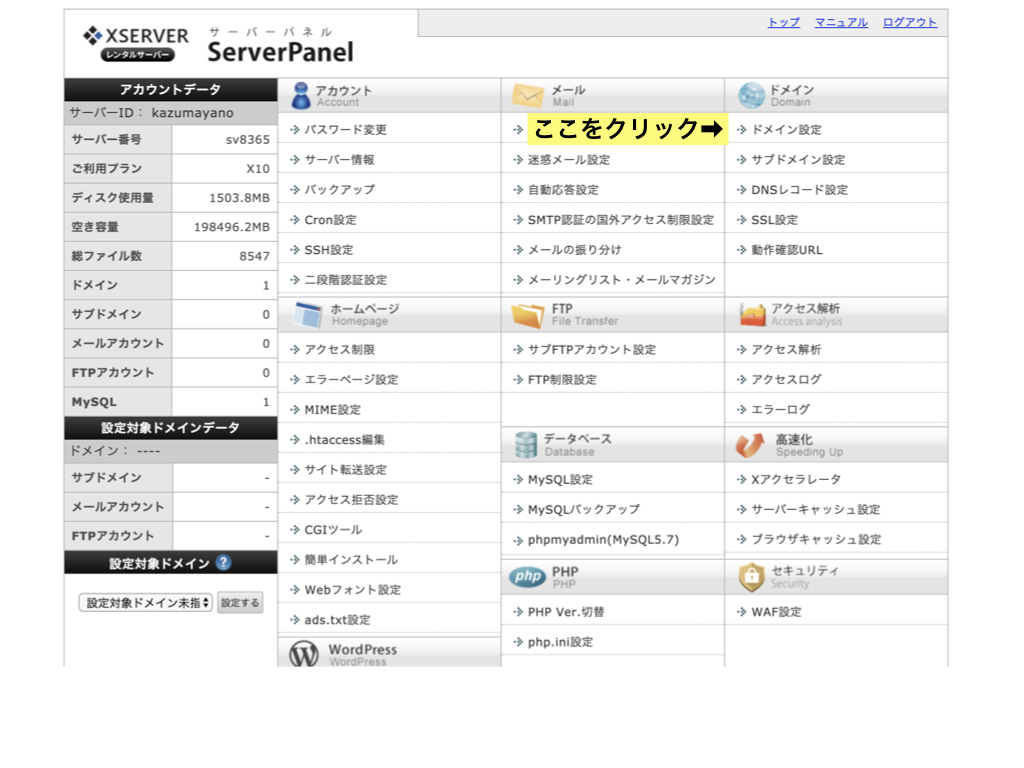Click the 設定する button
This screenshot has height=768, width=1024.
(240, 603)
